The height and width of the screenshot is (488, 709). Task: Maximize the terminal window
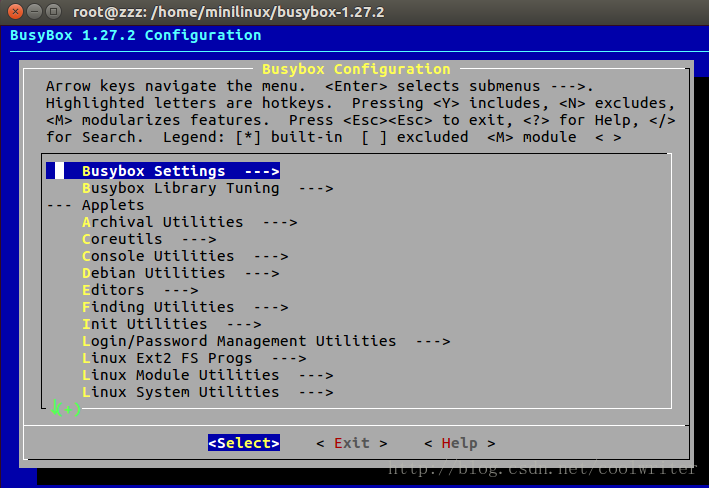pyautogui.click(x=53, y=11)
